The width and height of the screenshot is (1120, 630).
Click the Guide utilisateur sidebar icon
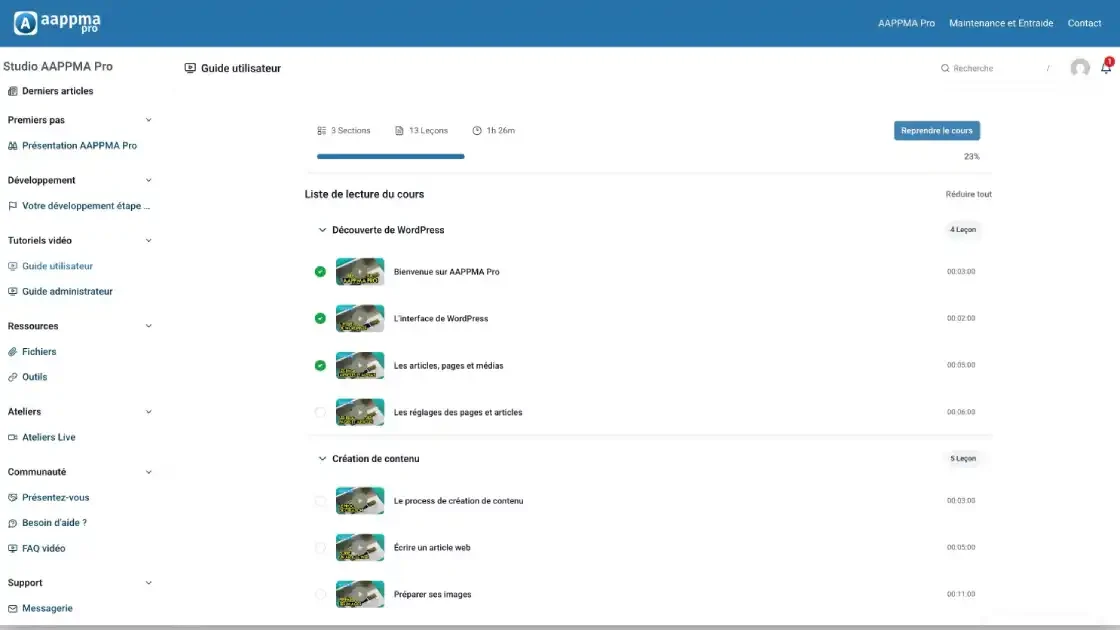[12, 266]
